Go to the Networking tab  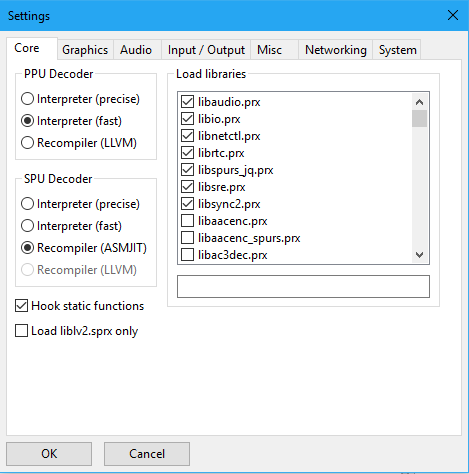click(335, 50)
